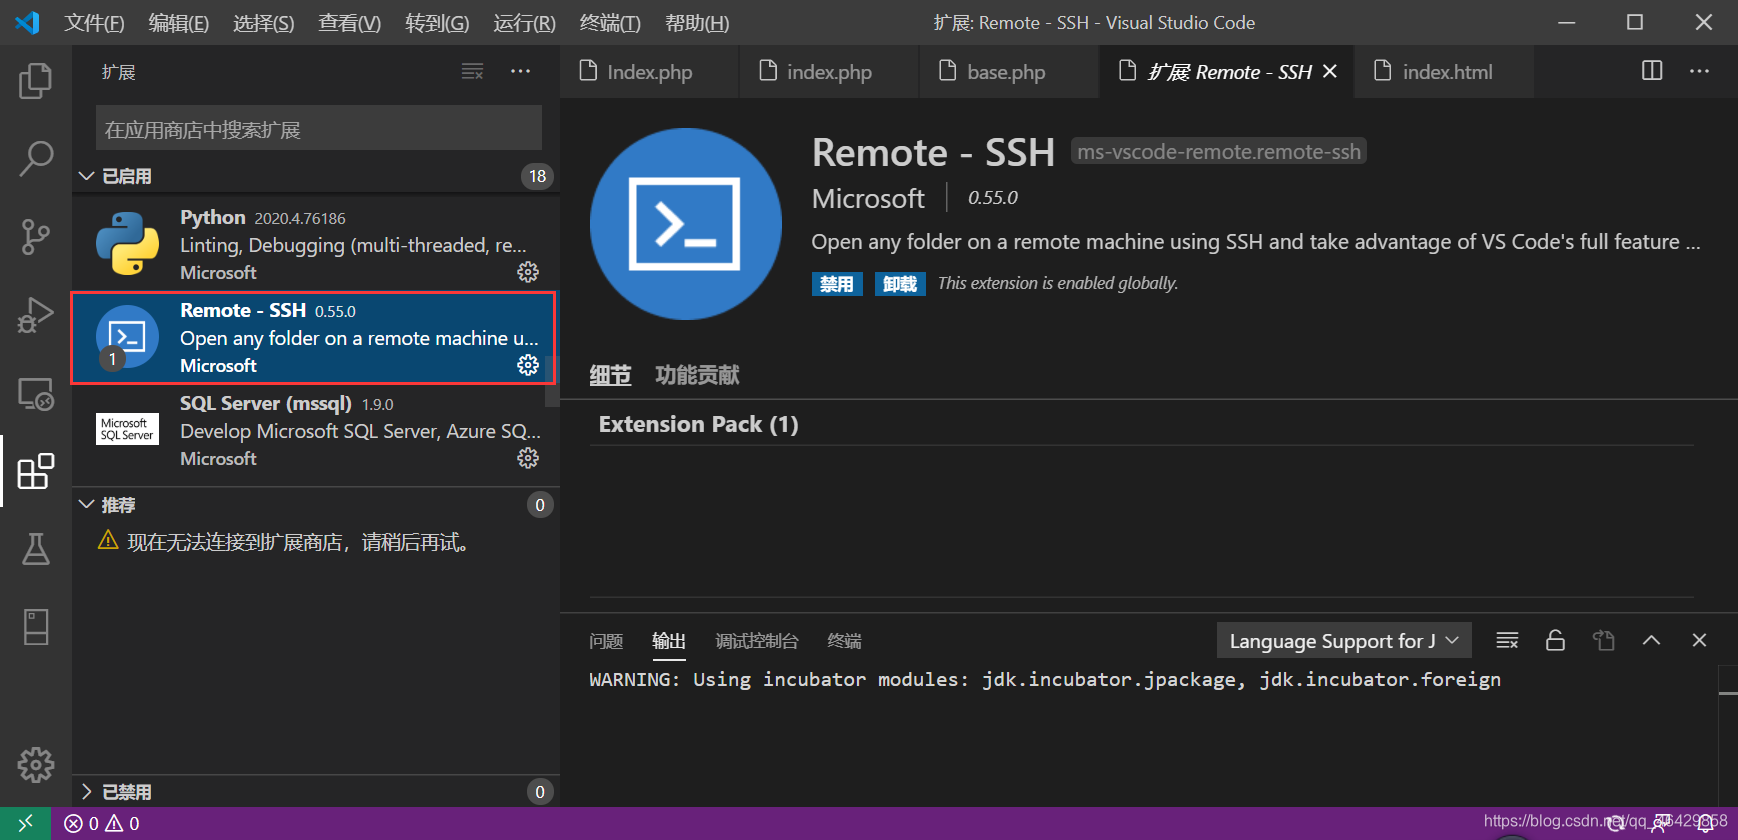Click the extension list scrollbar thumb
1738x840 pixels.
tap(552, 381)
